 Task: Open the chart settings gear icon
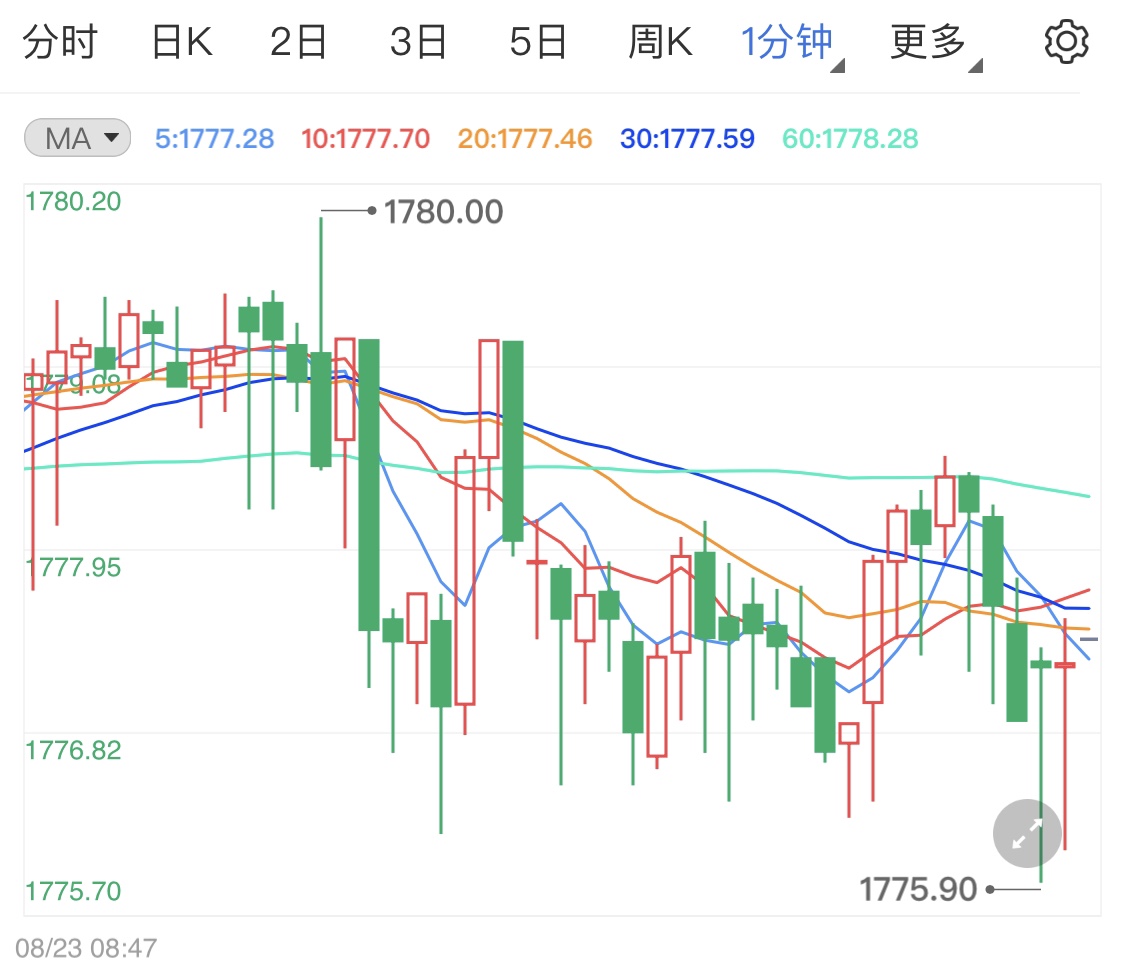click(1066, 42)
